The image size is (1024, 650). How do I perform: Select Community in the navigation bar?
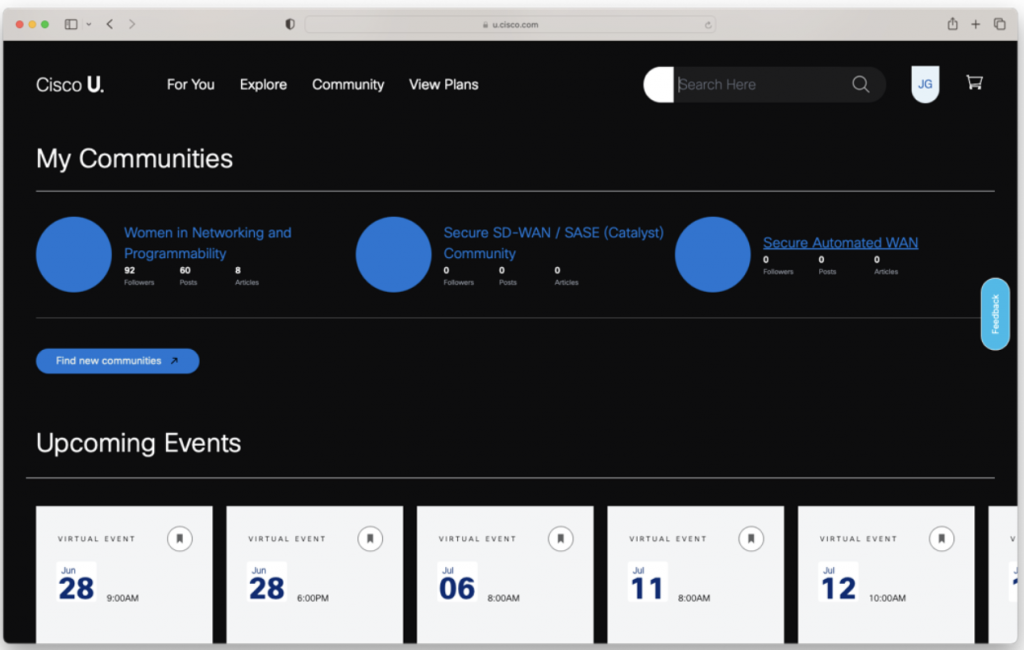click(x=348, y=85)
